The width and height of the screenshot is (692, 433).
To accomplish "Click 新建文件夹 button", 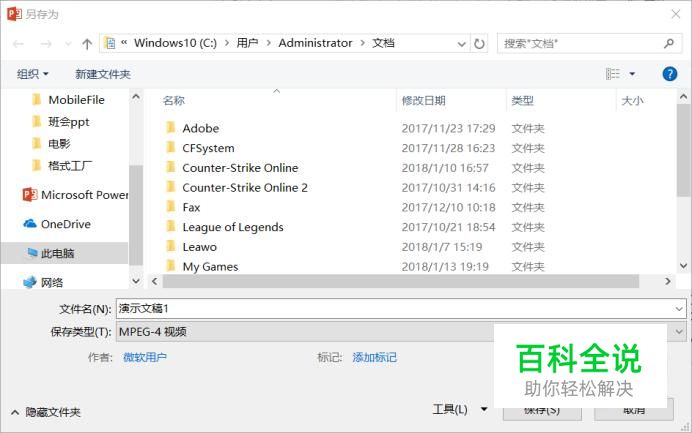I will 103,74.
